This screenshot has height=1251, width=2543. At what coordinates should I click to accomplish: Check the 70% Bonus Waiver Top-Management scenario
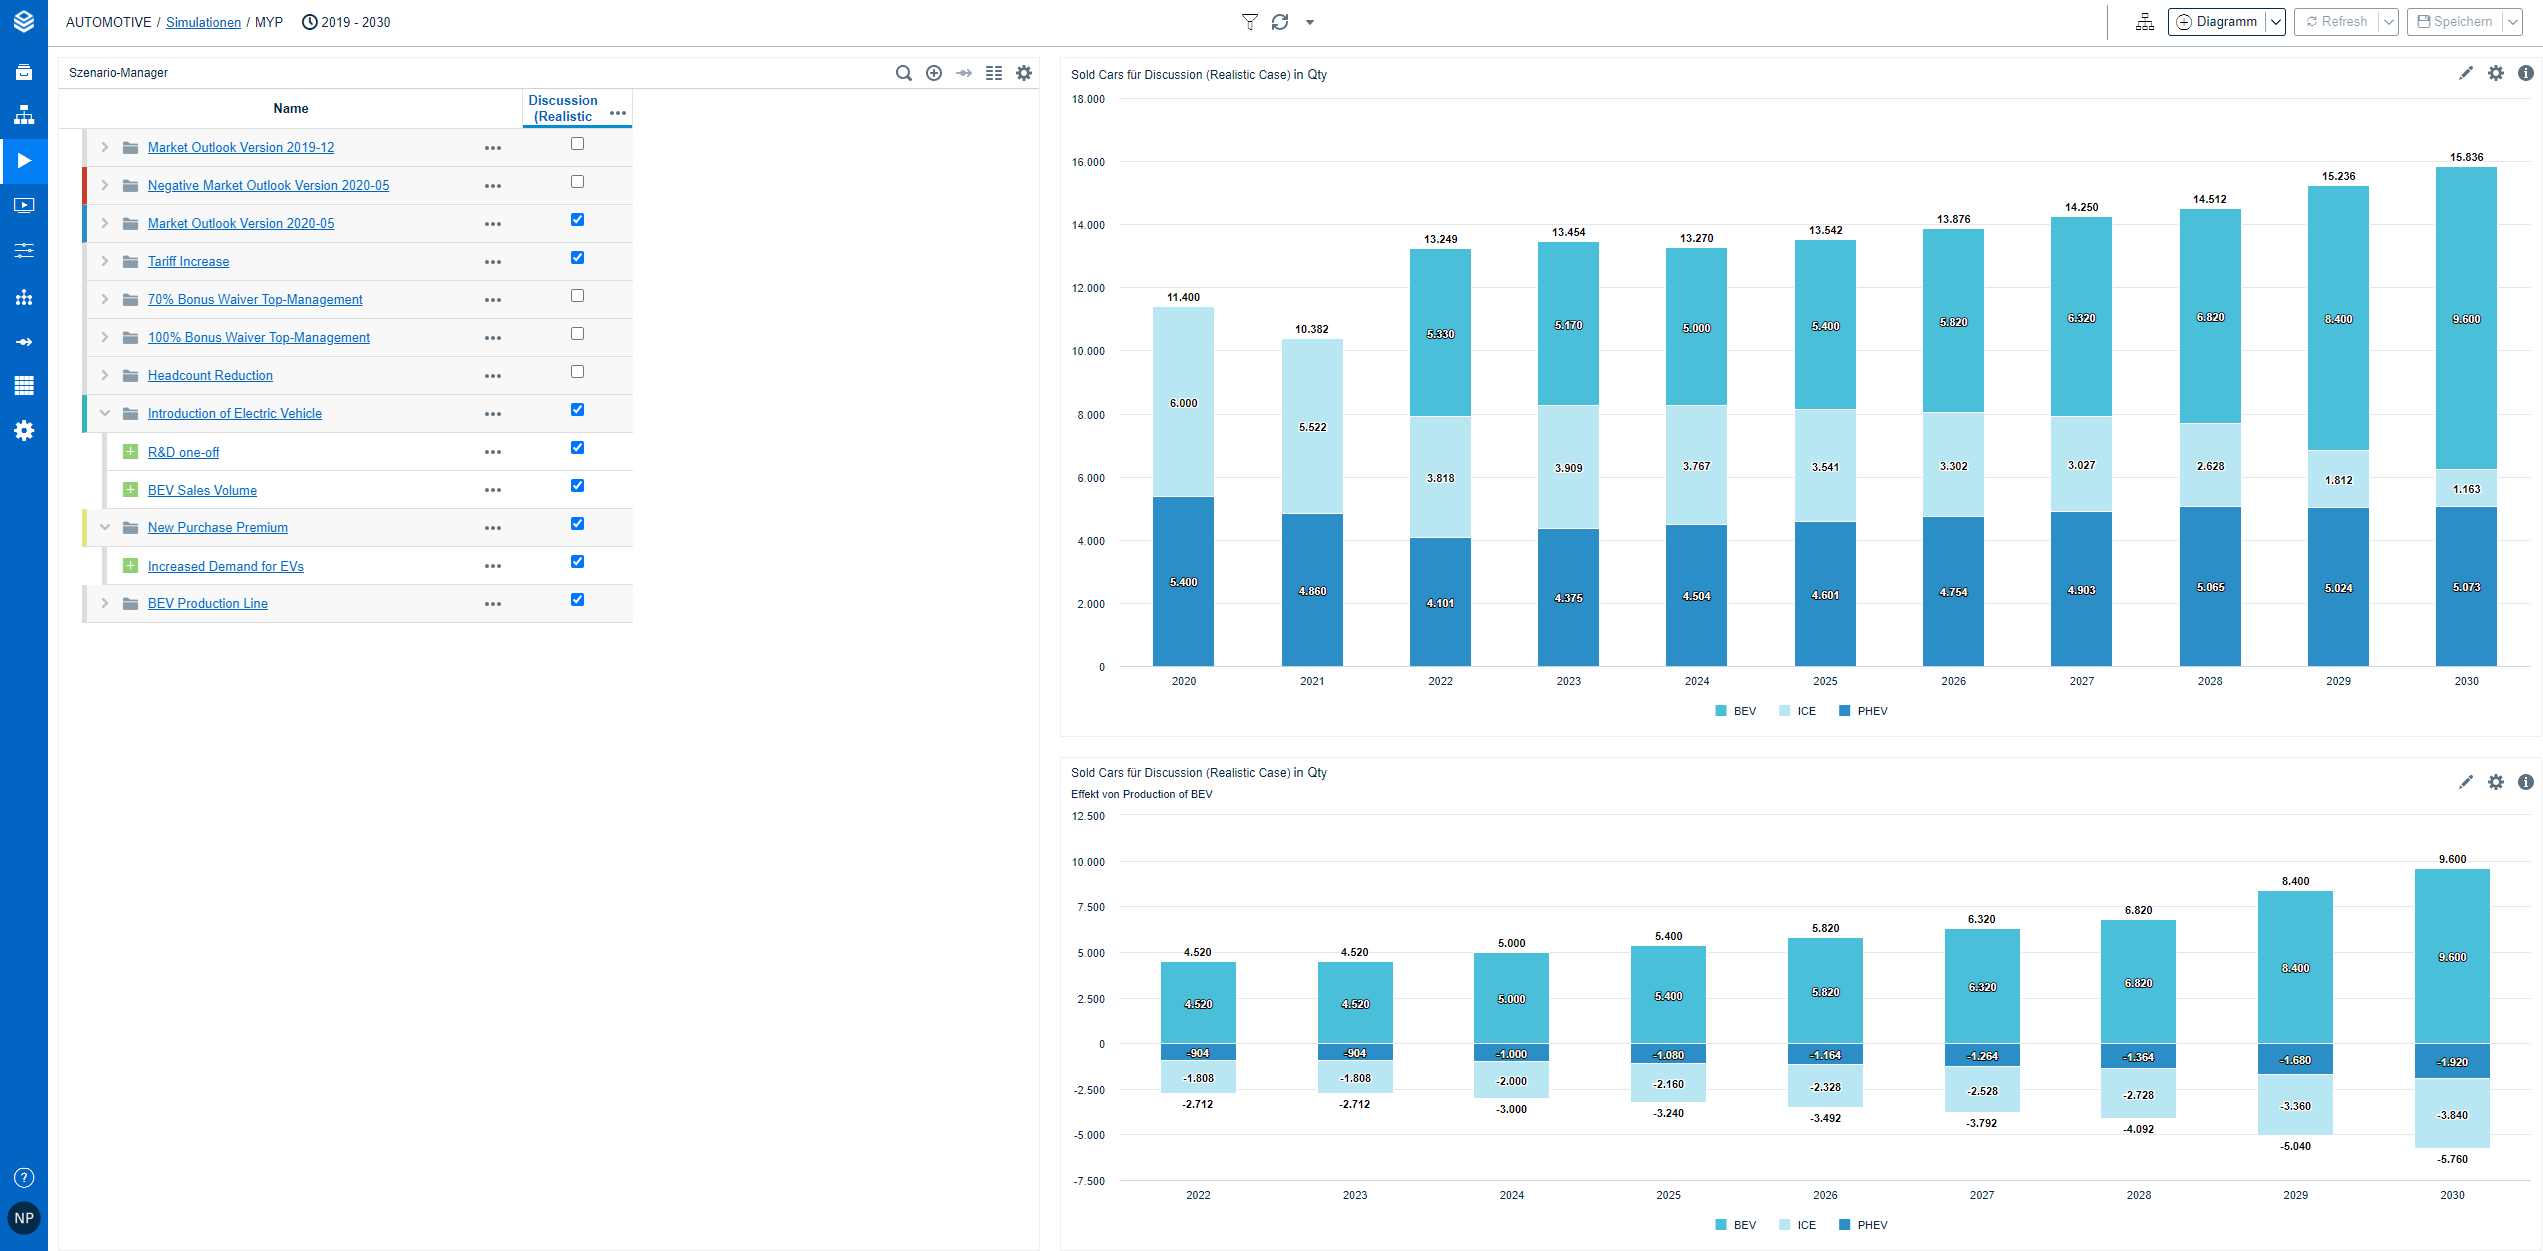click(x=576, y=295)
